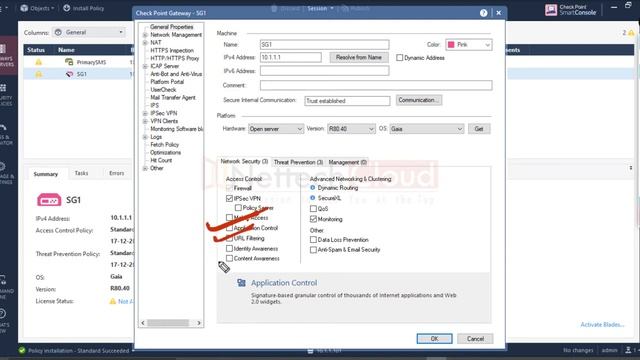Click the warning icon in PrimarySMS row
Viewport: 640px width, 360px height.
(38, 62)
